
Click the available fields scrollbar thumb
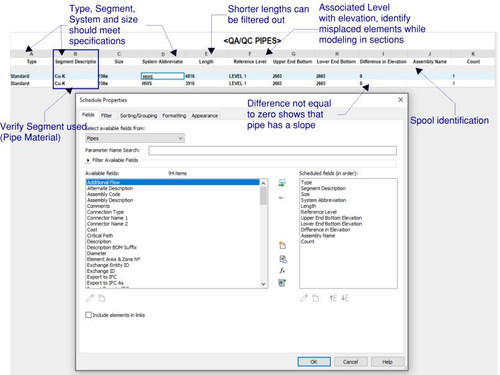[x=263, y=195]
